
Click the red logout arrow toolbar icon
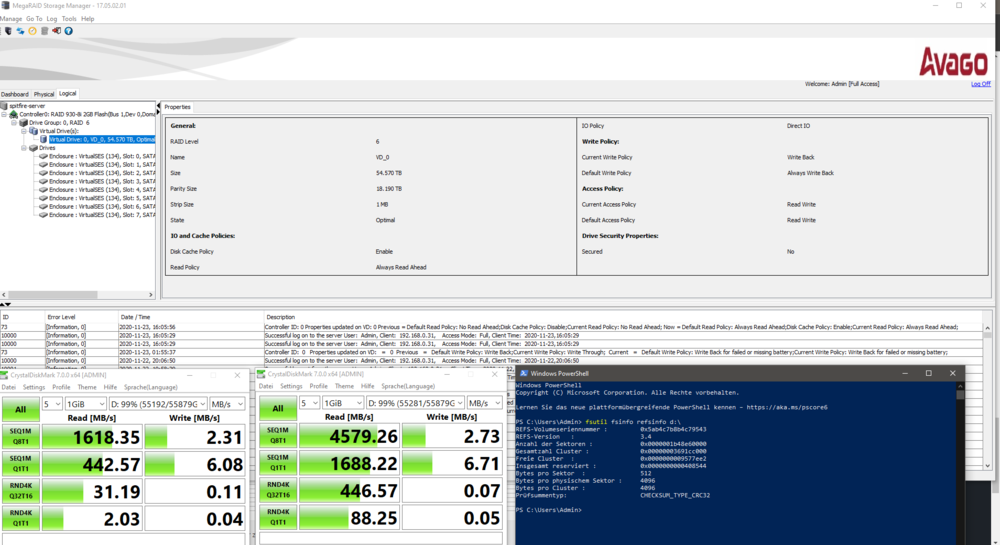click(x=56, y=31)
